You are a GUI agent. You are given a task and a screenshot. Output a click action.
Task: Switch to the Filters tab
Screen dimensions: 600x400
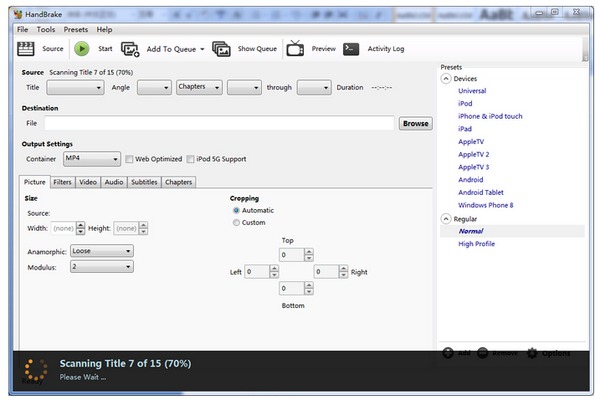pyautogui.click(x=62, y=182)
